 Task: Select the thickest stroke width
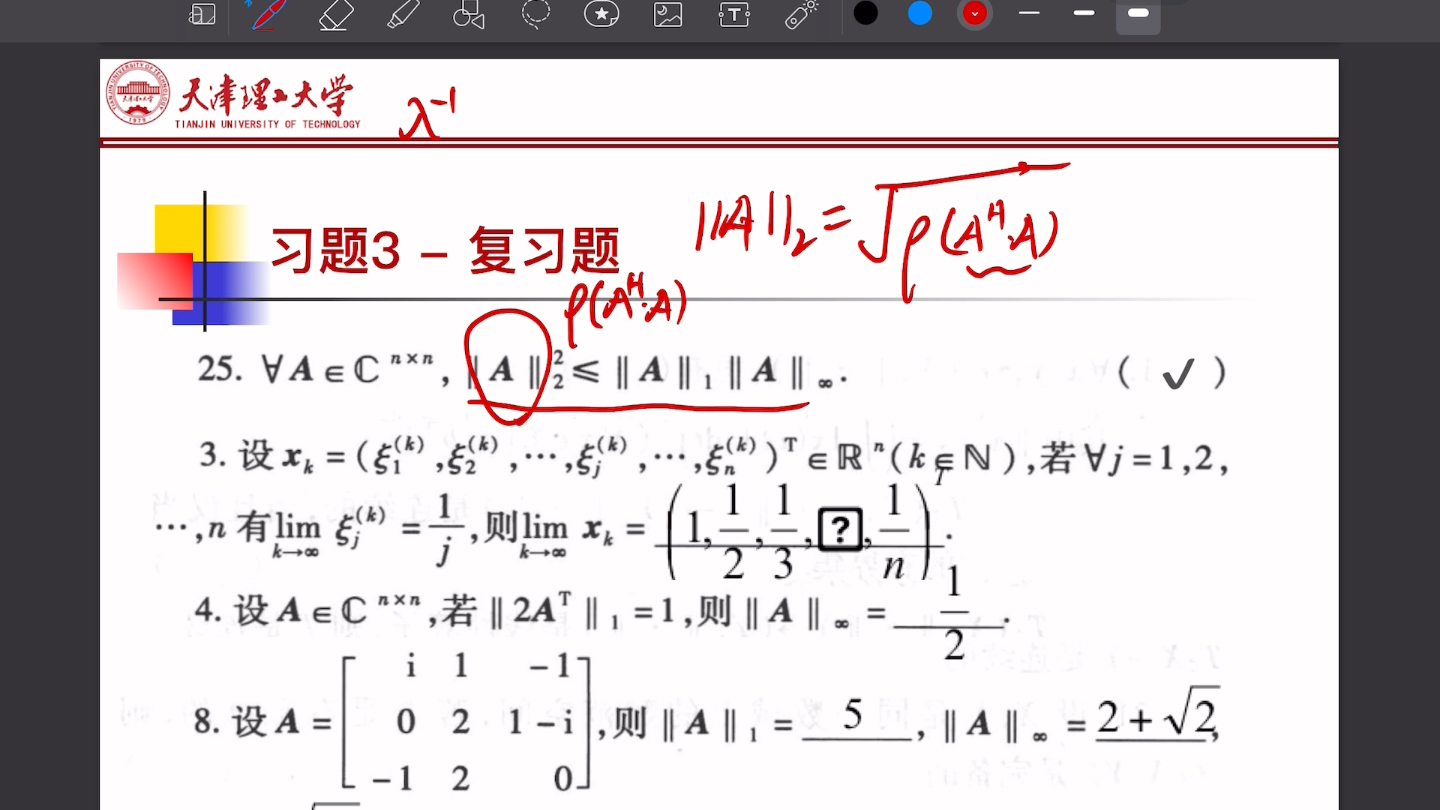1138,13
